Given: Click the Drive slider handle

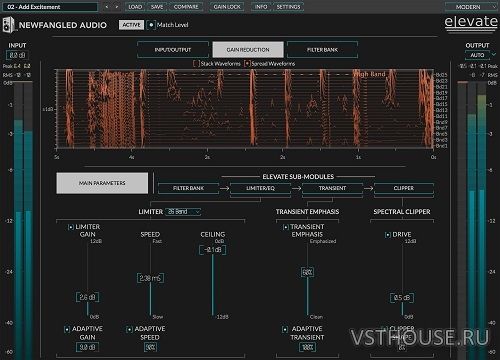Looking at the screenshot, I should point(402,298).
